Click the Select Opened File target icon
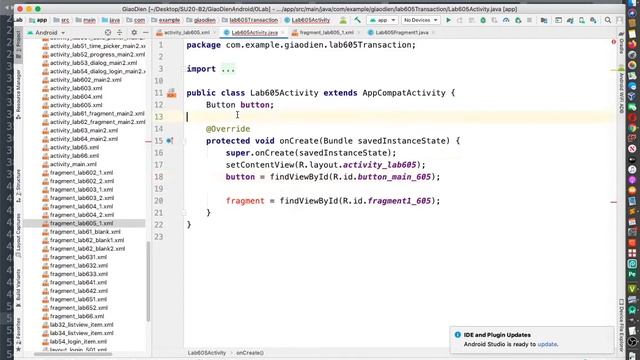Image resolution: width=640 pixels, height=360 pixels. point(108,32)
